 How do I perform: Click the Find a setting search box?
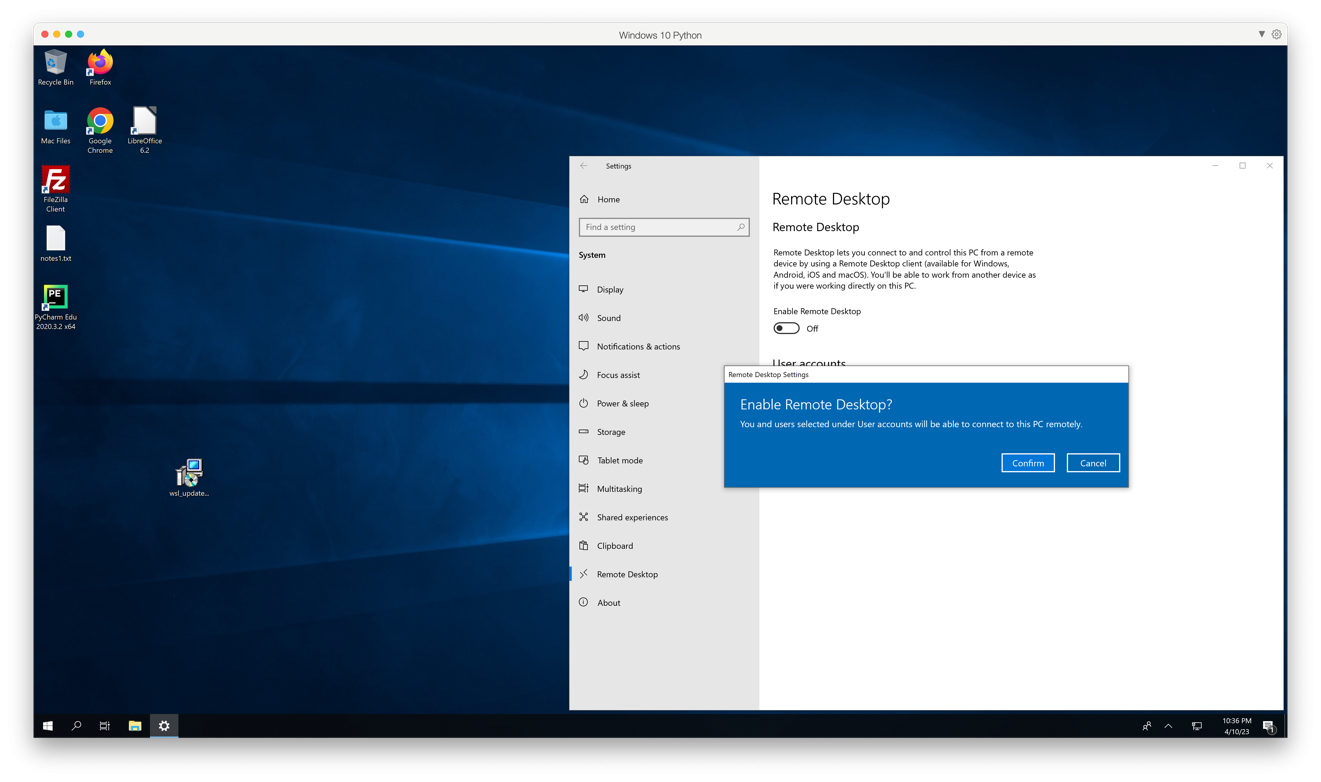663,227
